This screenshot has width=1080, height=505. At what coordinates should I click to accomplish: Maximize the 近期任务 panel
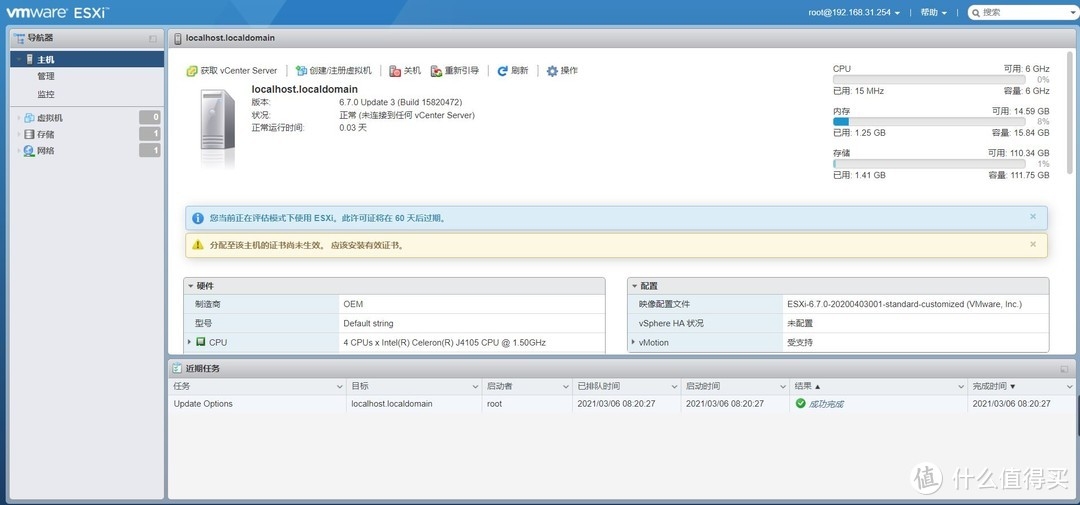click(1064, 369)
